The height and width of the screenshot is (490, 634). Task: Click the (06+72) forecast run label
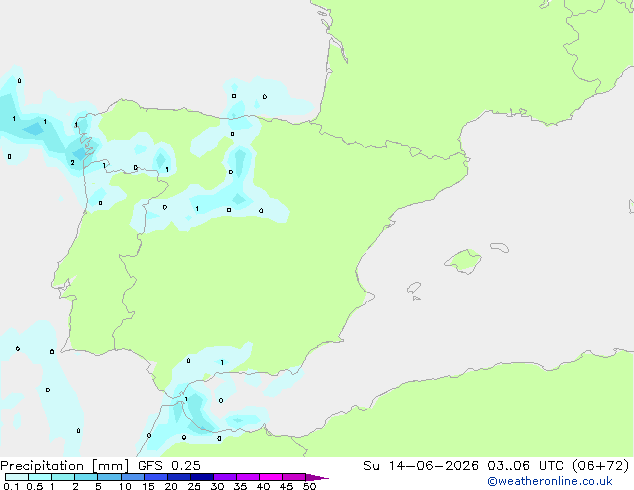(x=601, y=466)
